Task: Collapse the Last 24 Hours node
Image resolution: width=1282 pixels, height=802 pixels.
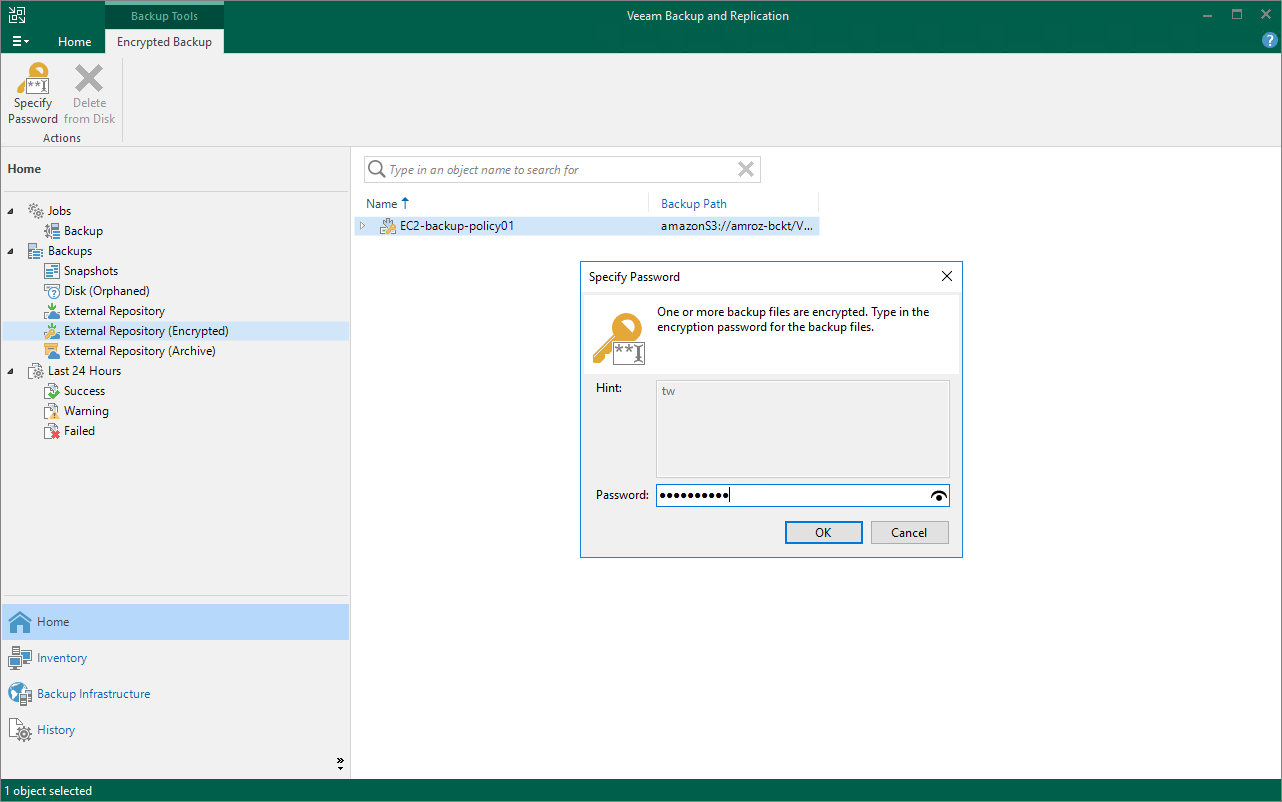Action: (12, 371)
